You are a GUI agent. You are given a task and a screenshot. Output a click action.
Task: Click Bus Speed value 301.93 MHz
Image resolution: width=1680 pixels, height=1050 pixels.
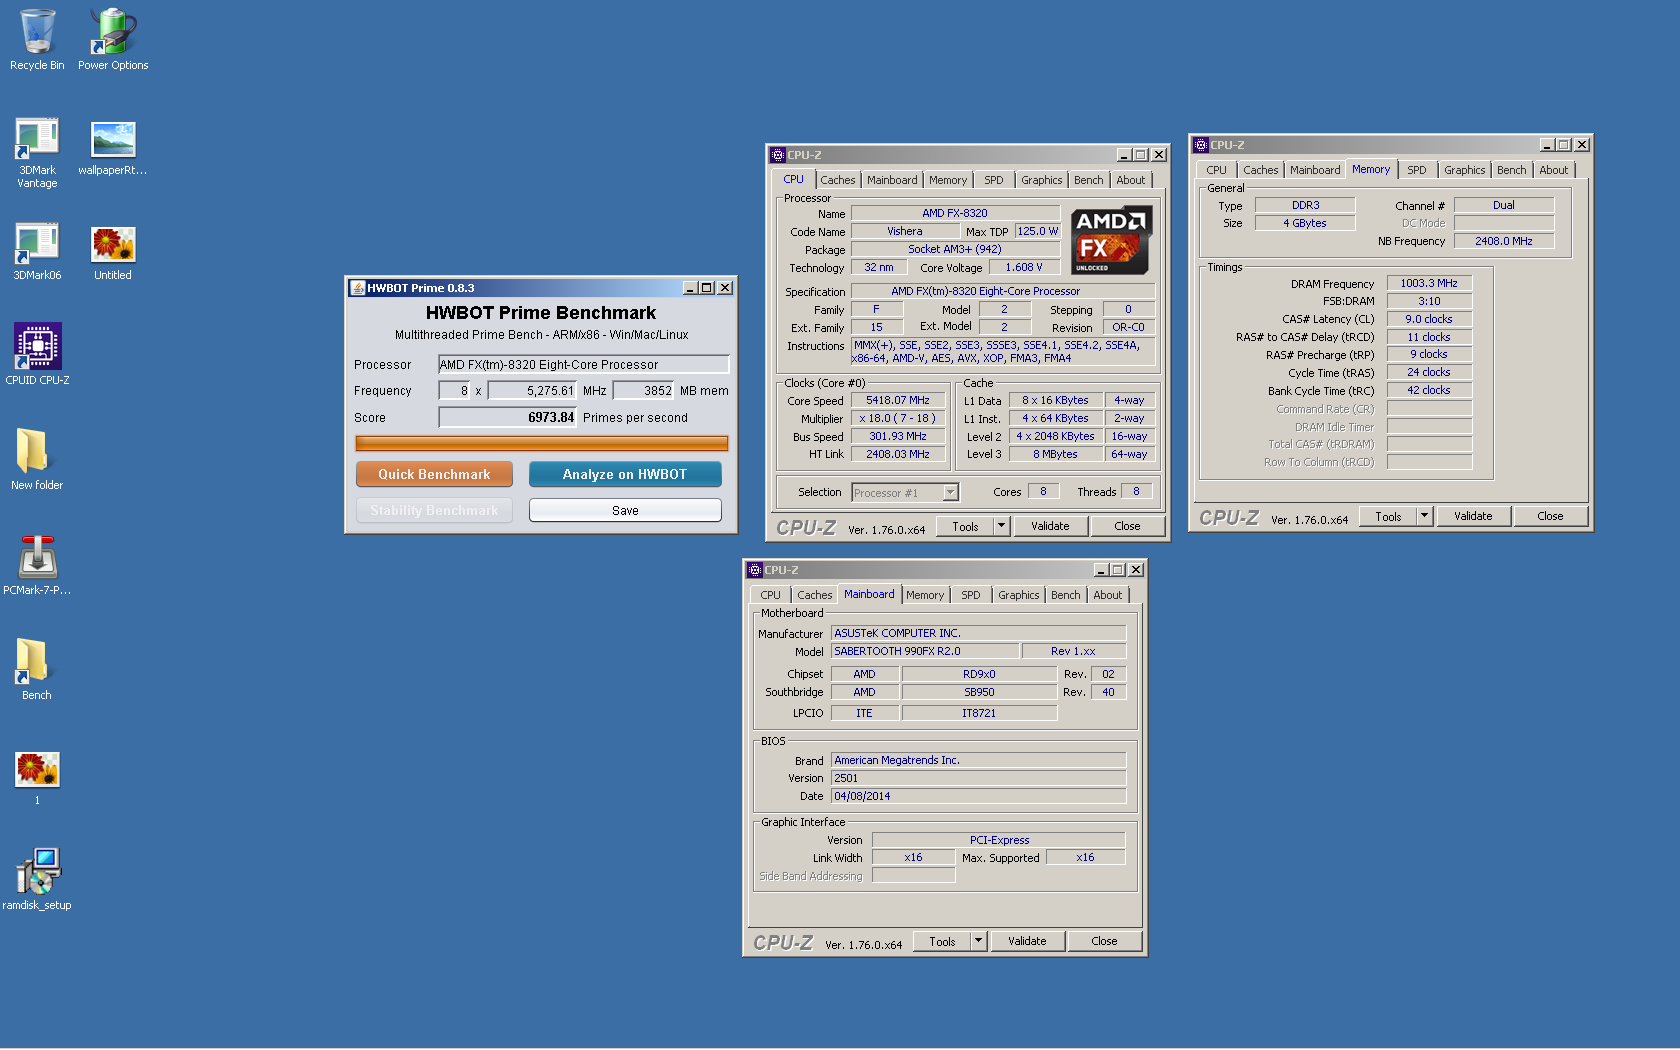(x=897, y=436)
